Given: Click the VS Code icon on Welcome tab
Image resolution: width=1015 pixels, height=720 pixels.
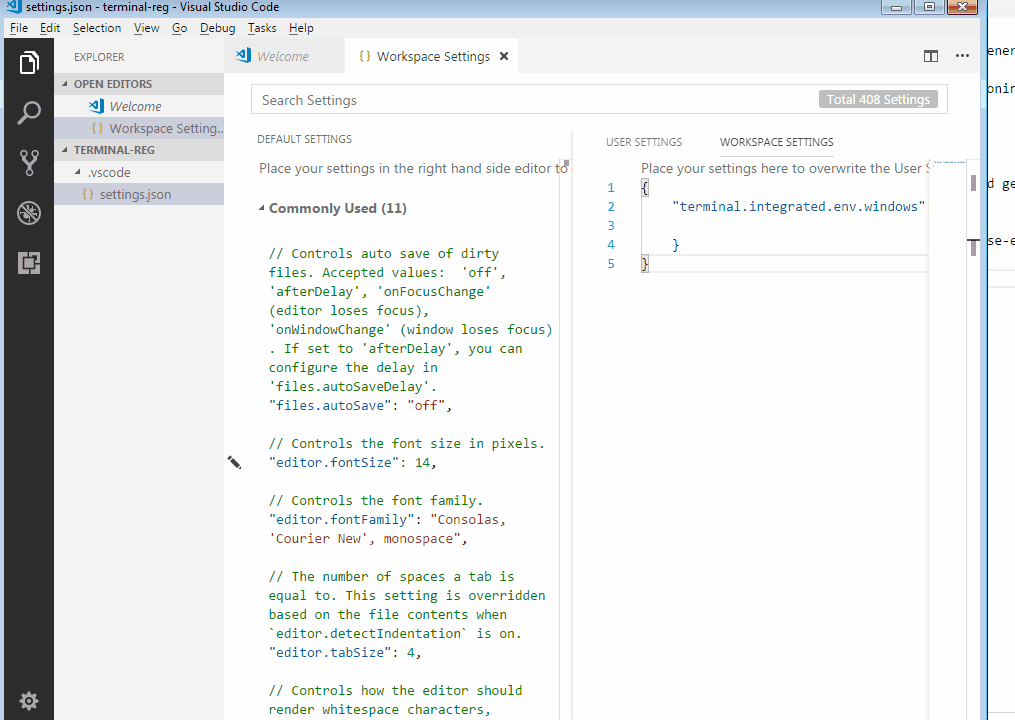Looking at the screenshot, I should click(243, 56).
